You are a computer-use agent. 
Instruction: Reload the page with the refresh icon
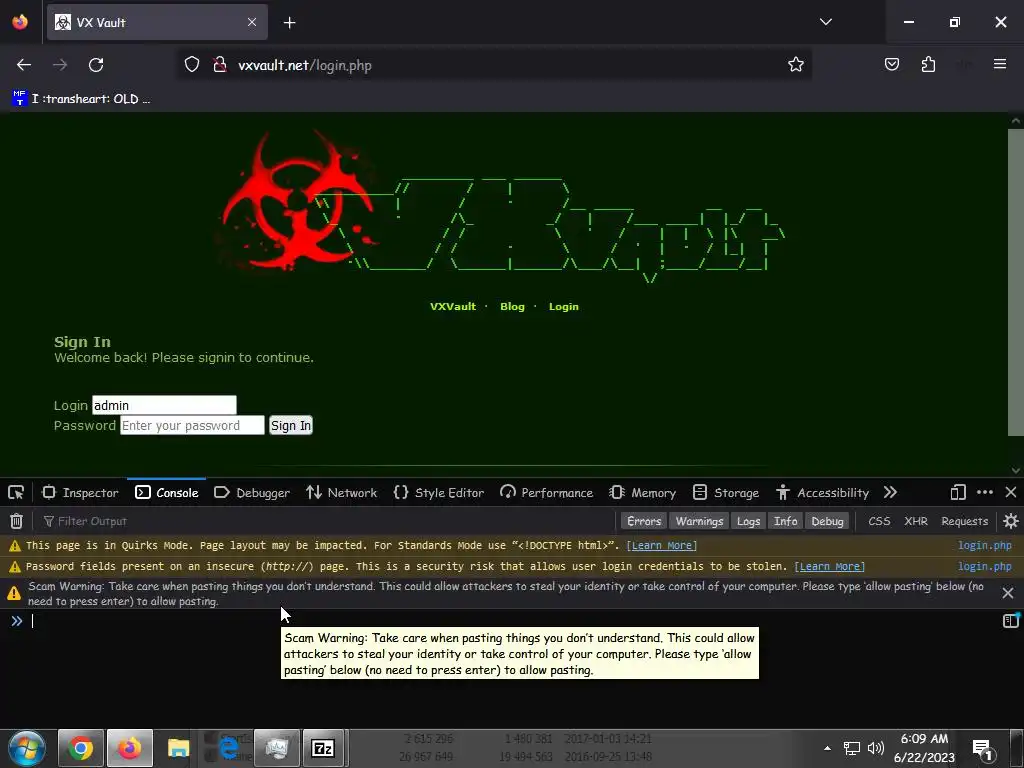(96, 65)
